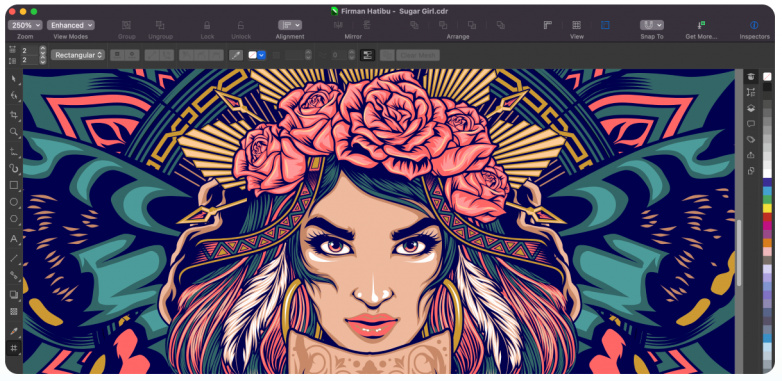This screenshot has height=381, width=782.
Task: Click the document icon in the title bar
Action: point(335,11)
